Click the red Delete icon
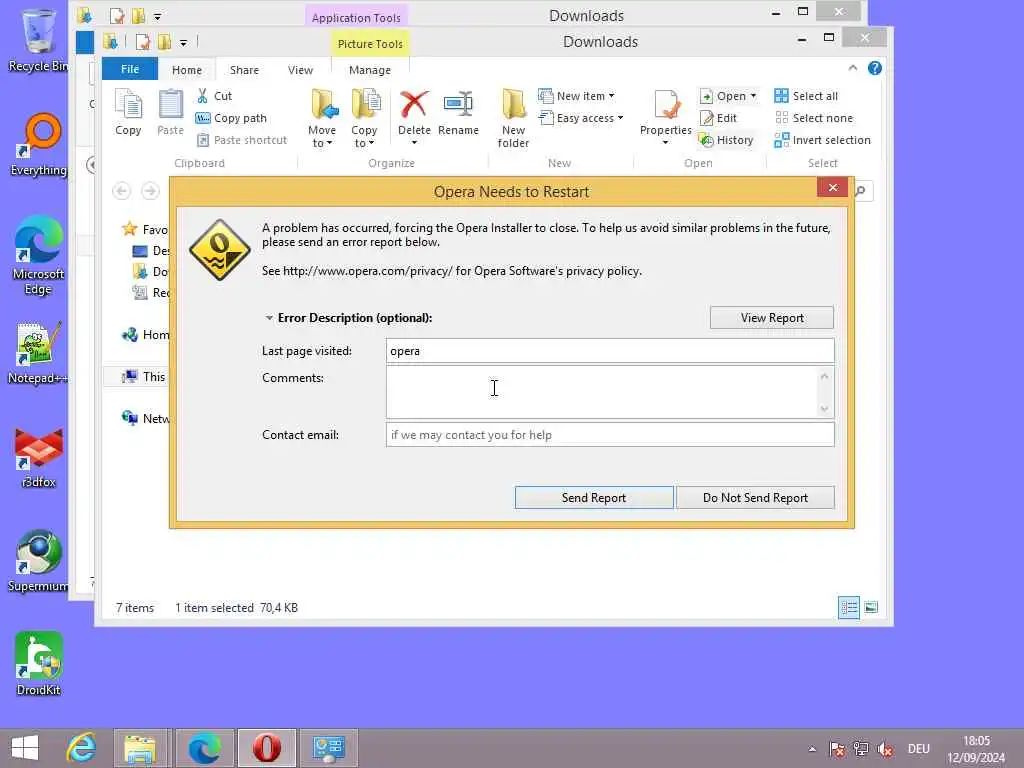This screenshot has height=768, width=1024. (x=414, y=104)
